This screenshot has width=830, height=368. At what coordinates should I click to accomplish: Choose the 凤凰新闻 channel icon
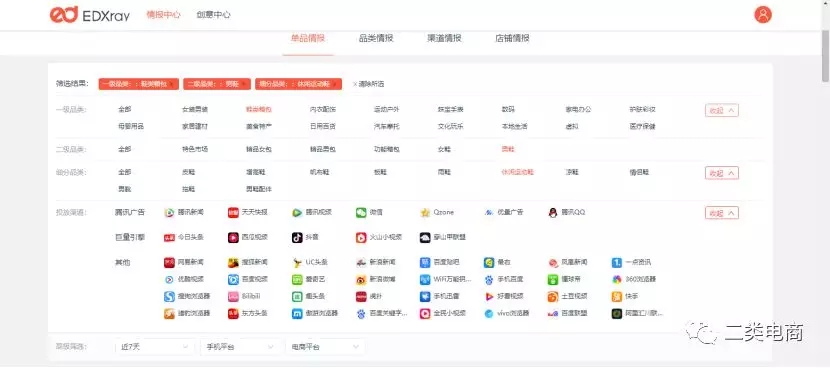553,263
